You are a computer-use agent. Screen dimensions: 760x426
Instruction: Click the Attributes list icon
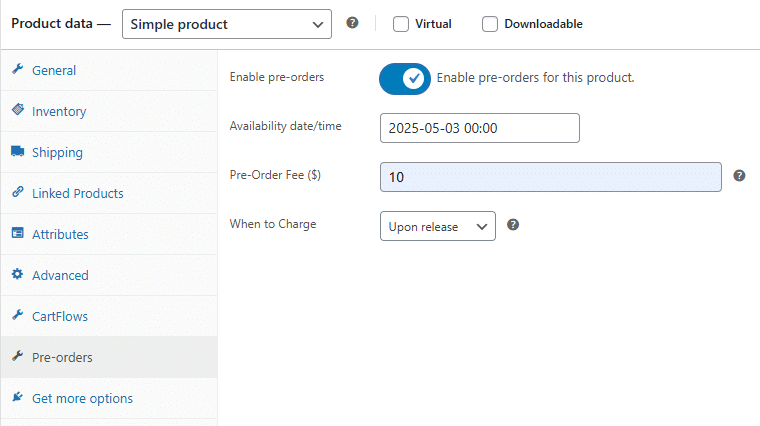click(18, 233)
